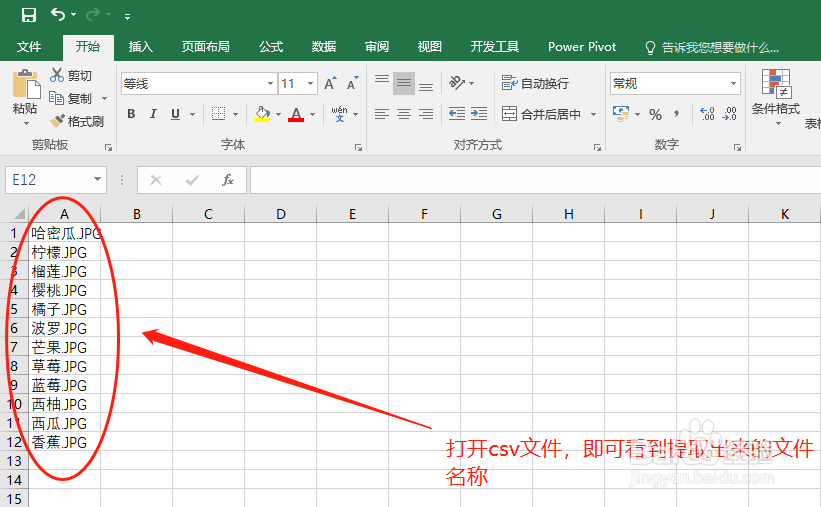Open the font color palette dropdown arrow
821x507 pixels.
click(x=313, y=114)
